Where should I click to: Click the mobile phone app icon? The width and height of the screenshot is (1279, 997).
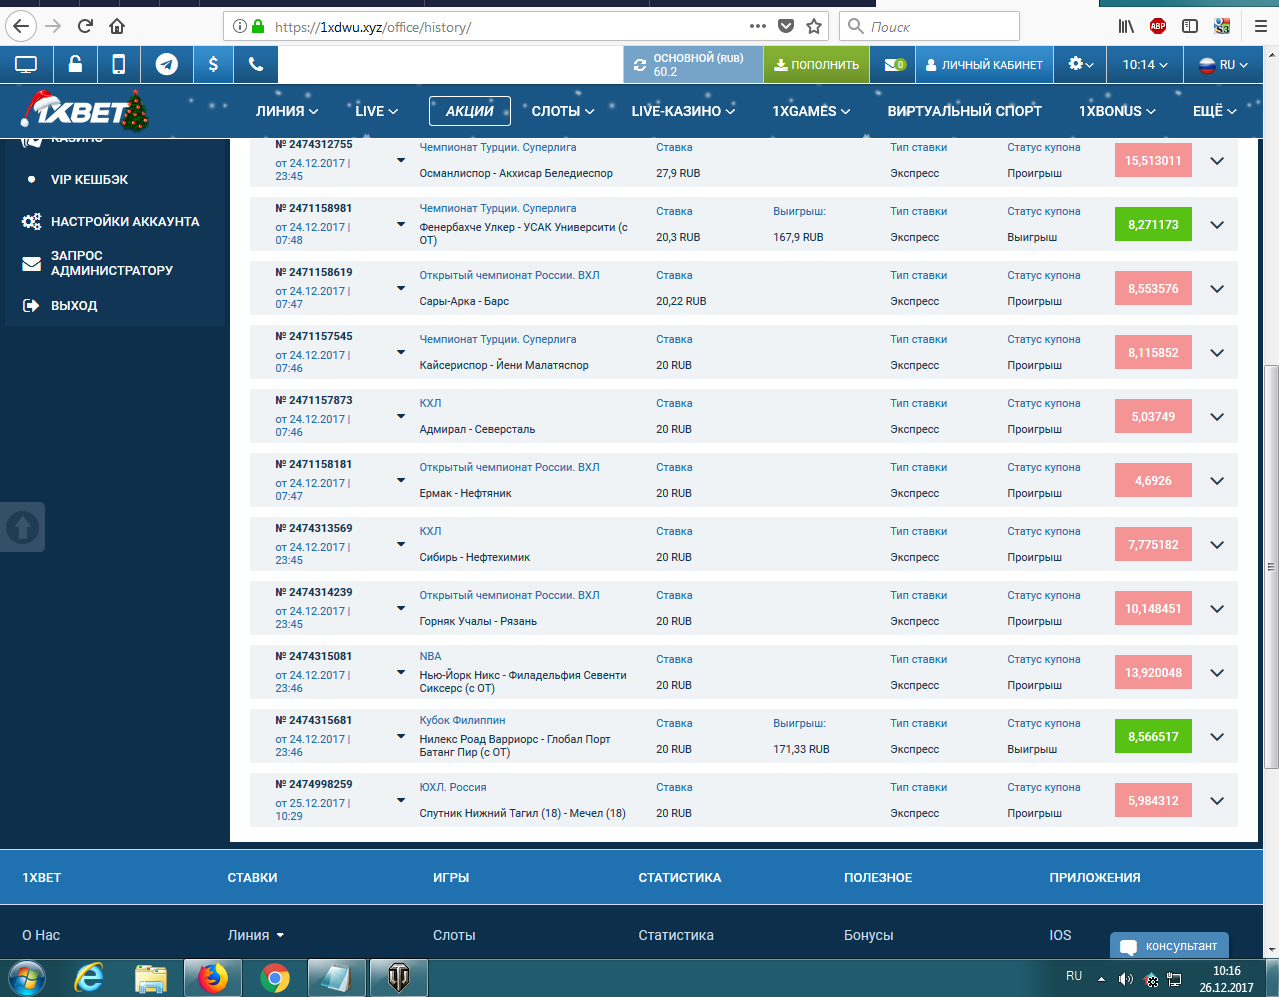[x=119, y=65]
